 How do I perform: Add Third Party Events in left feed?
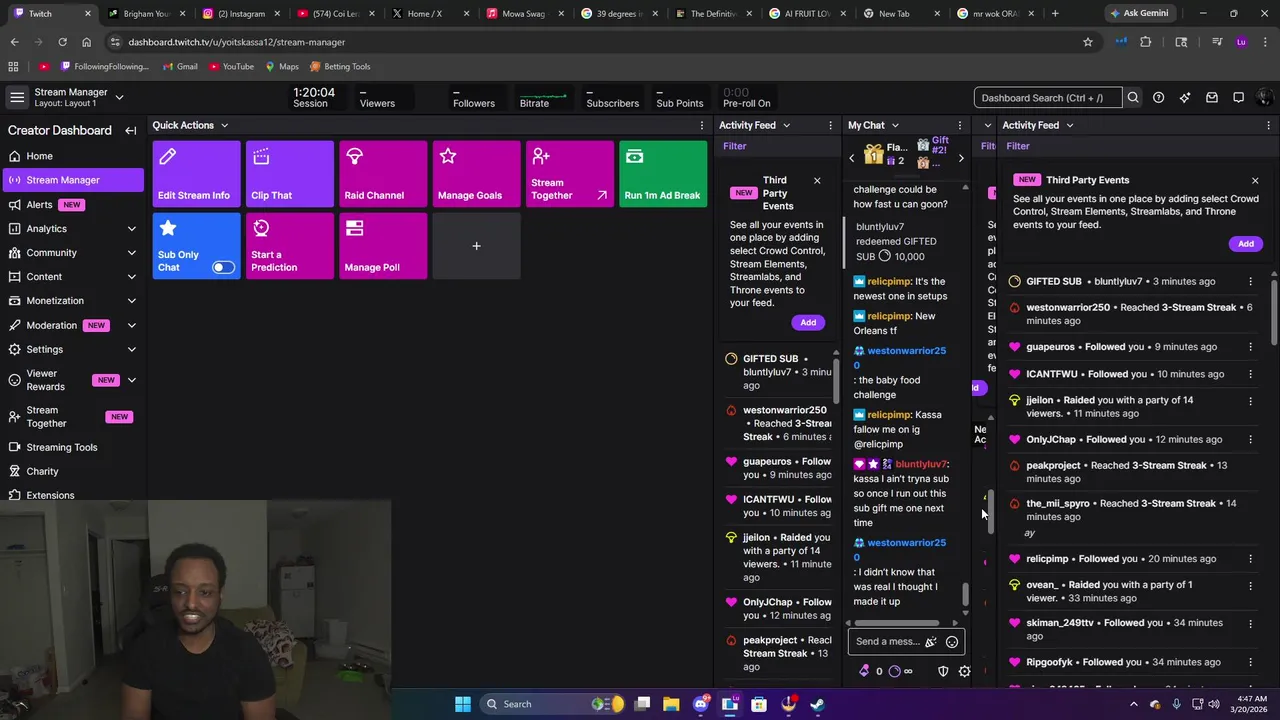[808, 323]
